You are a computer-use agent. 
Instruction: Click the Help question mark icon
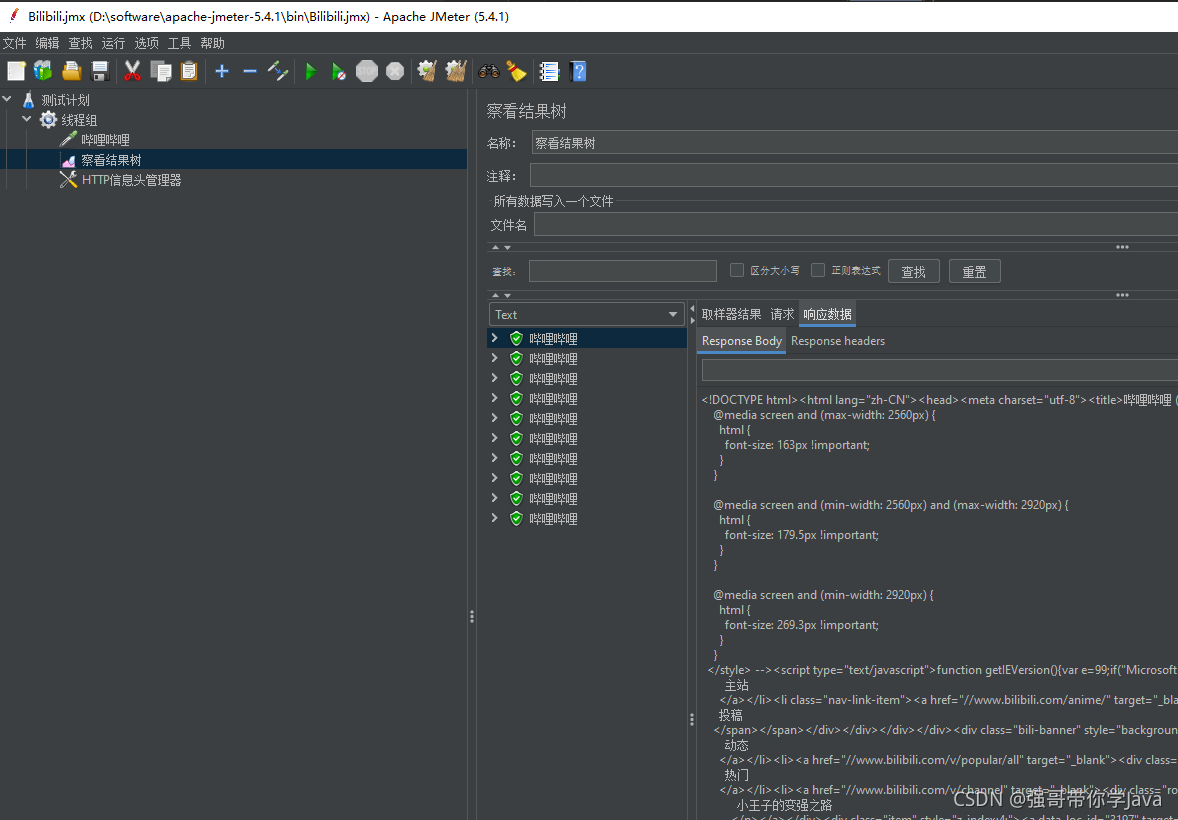578,71
